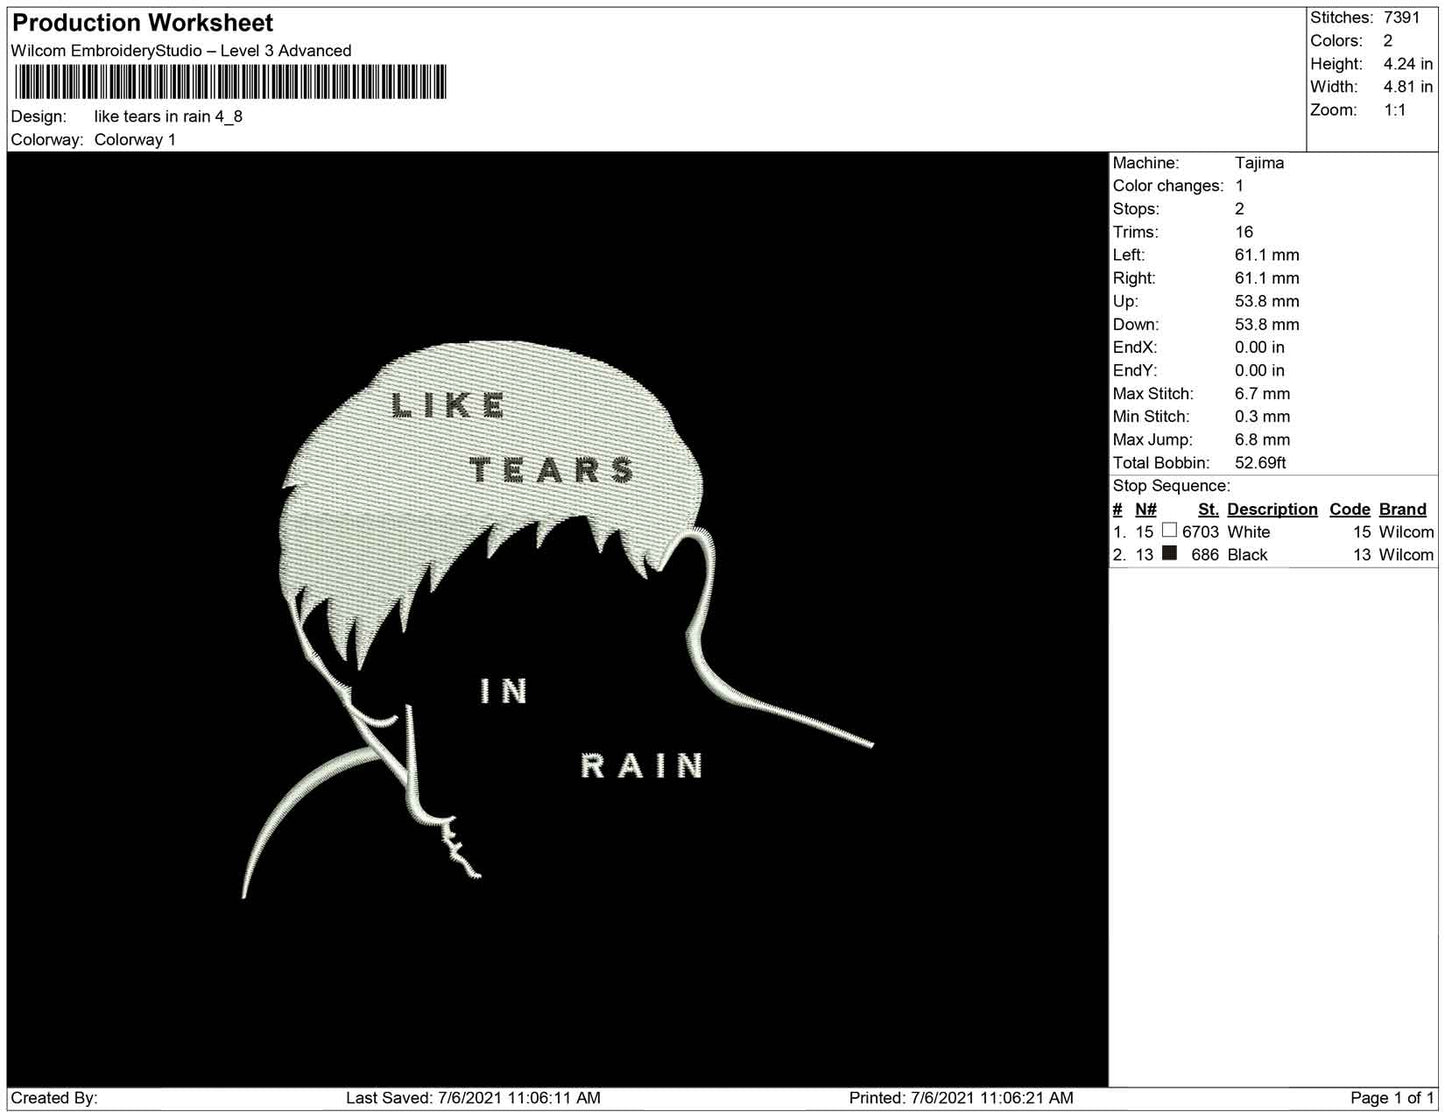Select stitch count "6703" in White row

click(x=1200, y=532)
